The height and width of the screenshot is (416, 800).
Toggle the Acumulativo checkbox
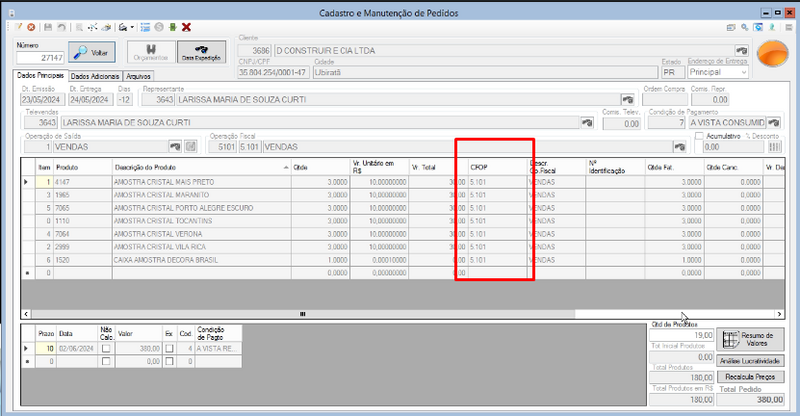tap(699, 136)
